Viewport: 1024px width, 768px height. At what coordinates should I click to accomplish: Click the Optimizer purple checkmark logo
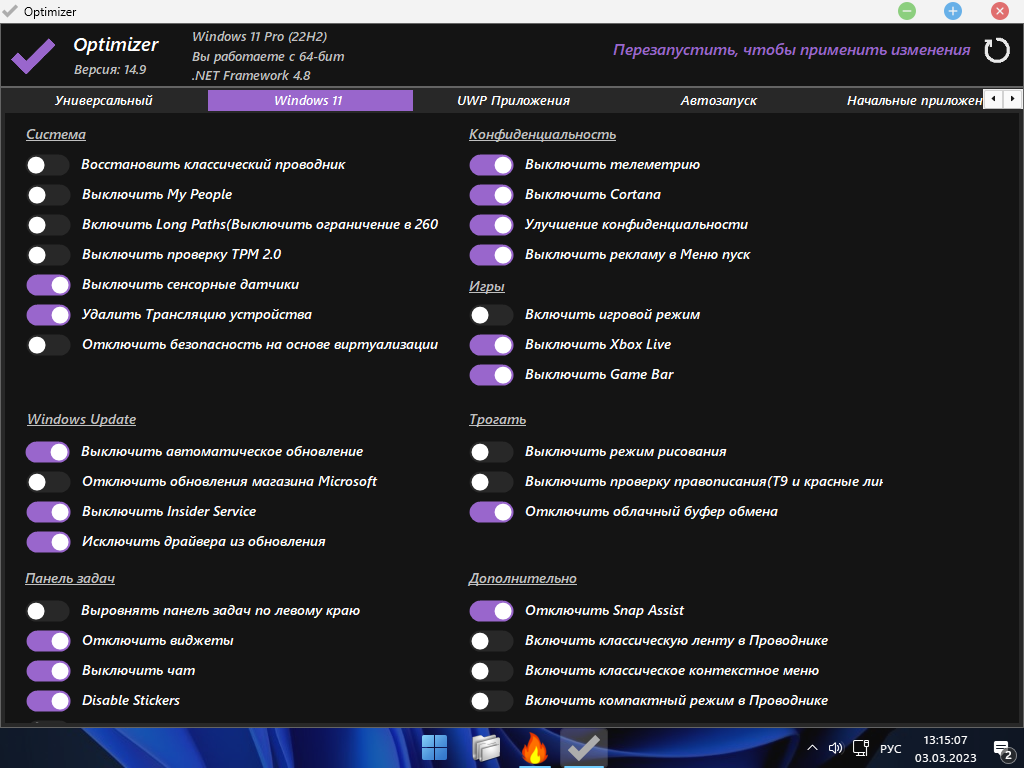click(33, 56)
